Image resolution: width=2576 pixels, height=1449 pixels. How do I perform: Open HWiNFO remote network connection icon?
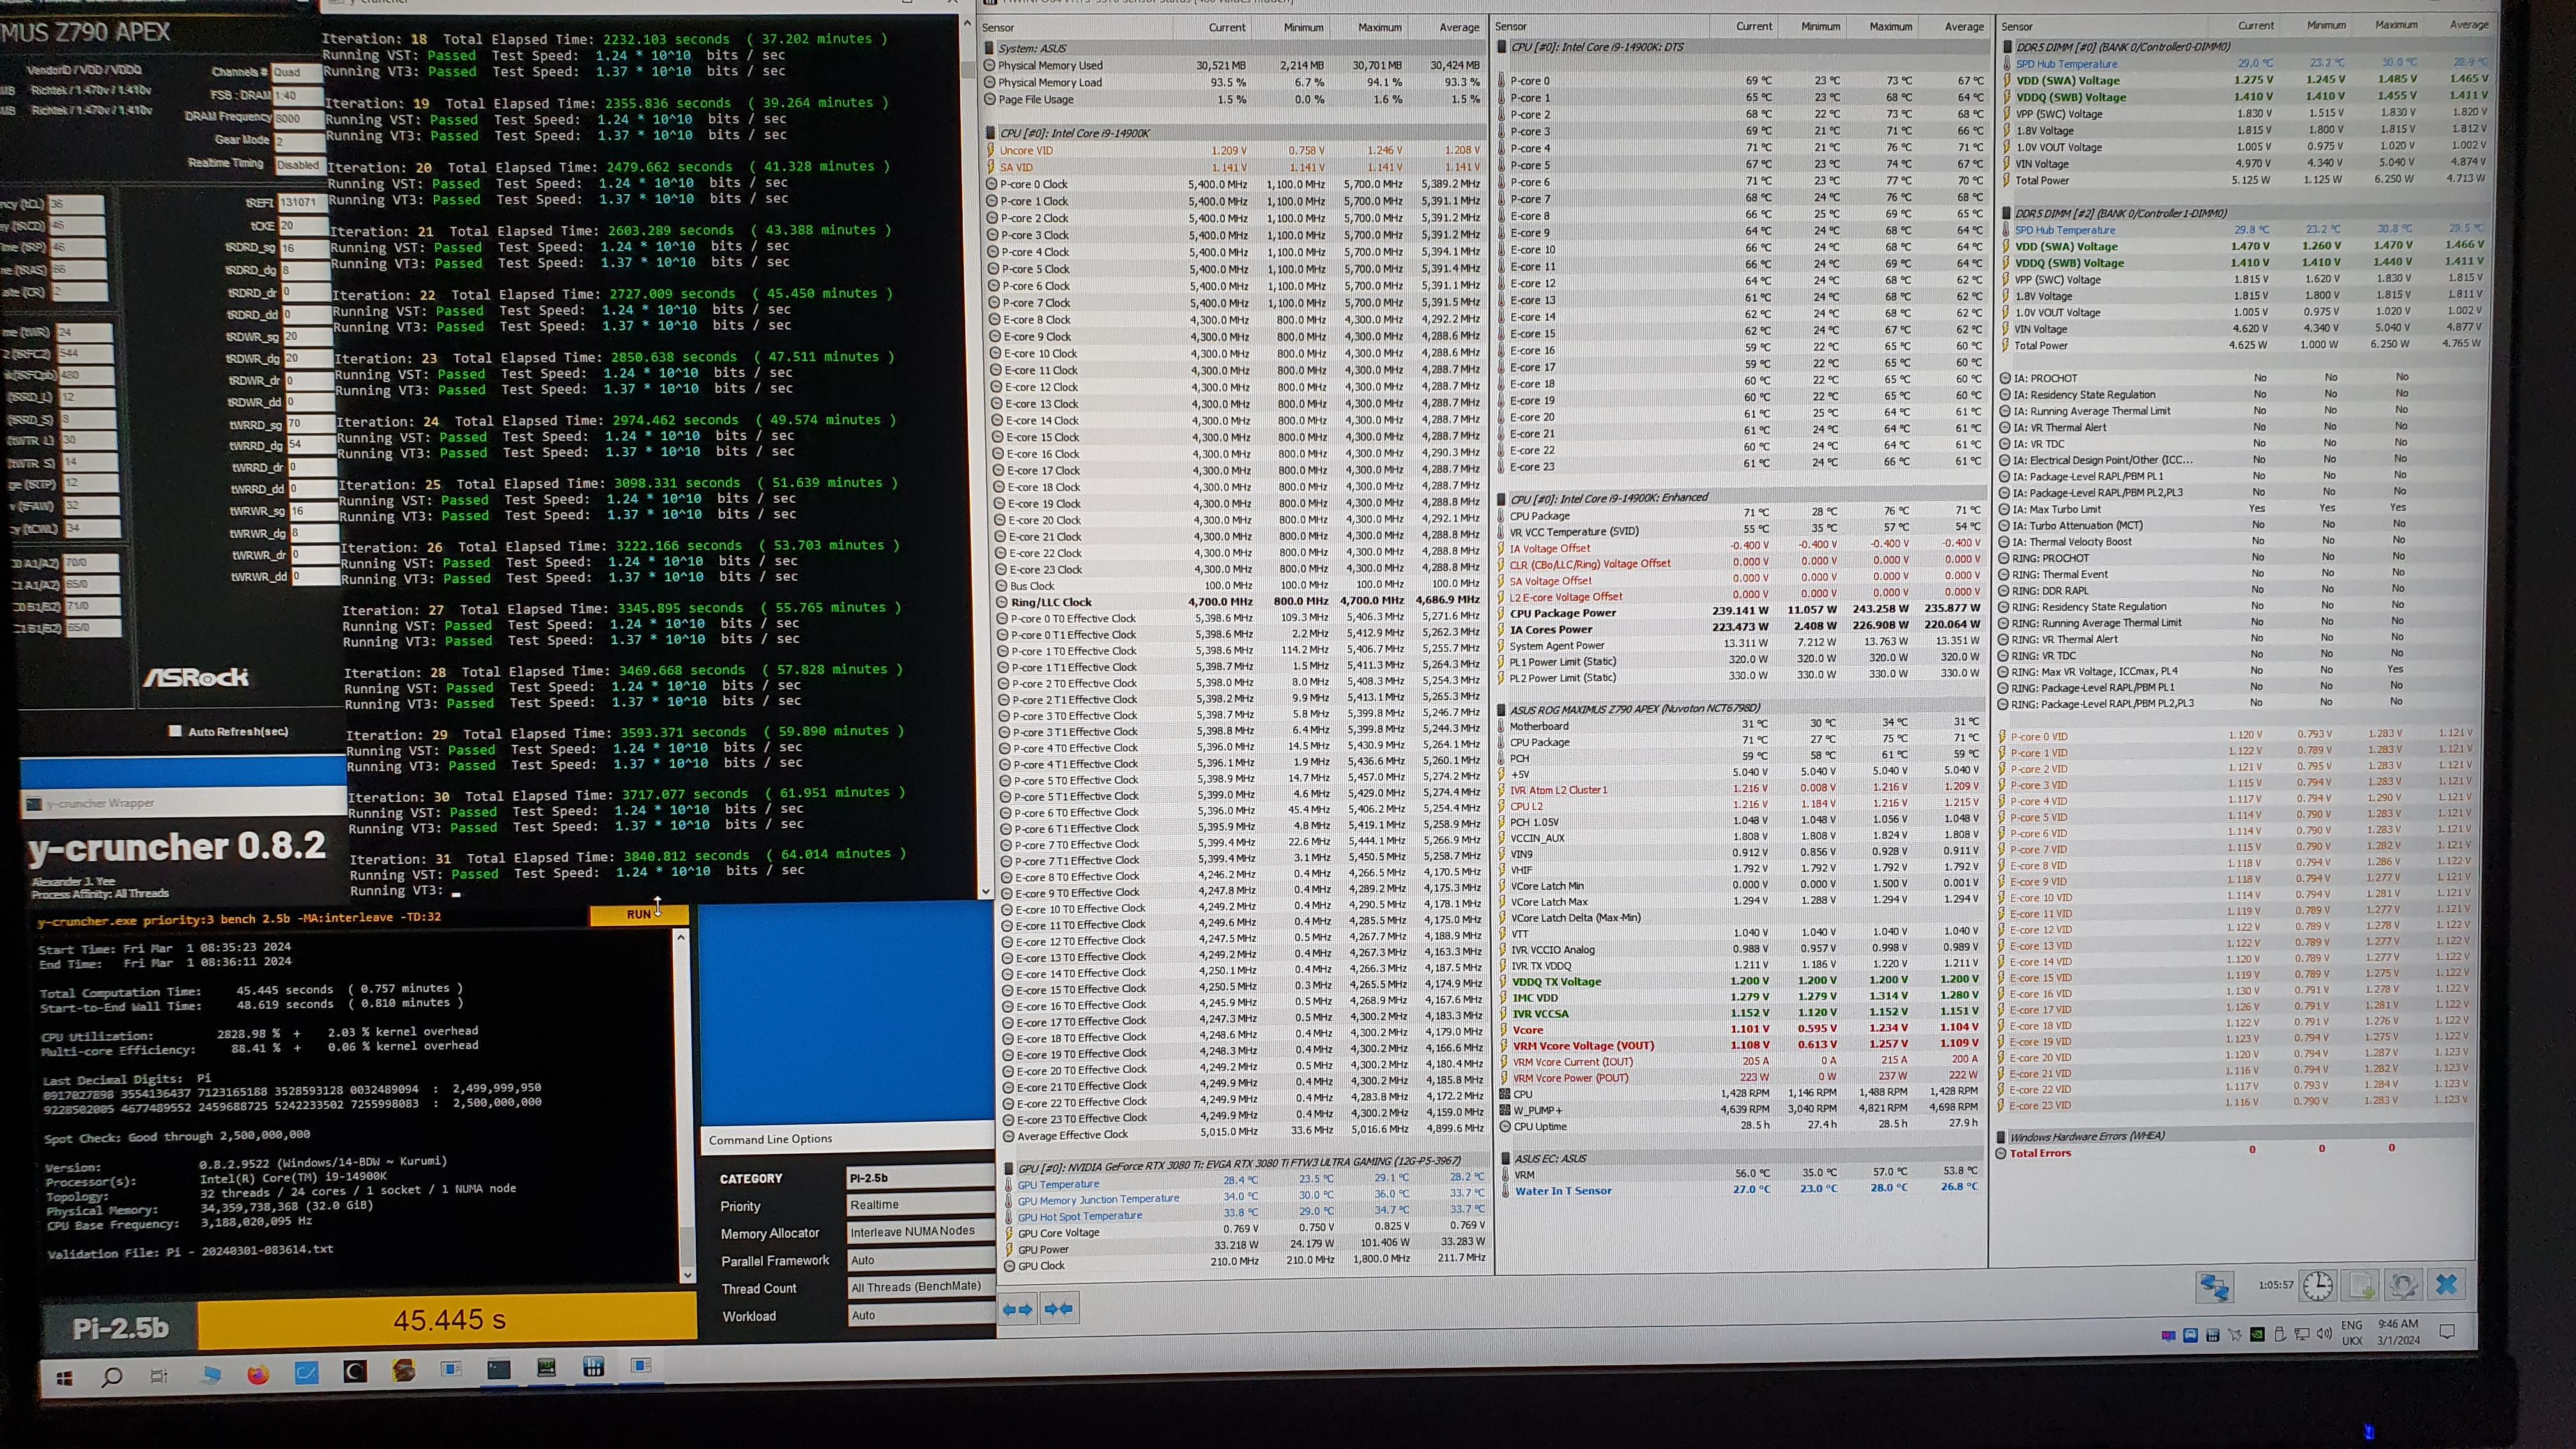(2214, 1286)
